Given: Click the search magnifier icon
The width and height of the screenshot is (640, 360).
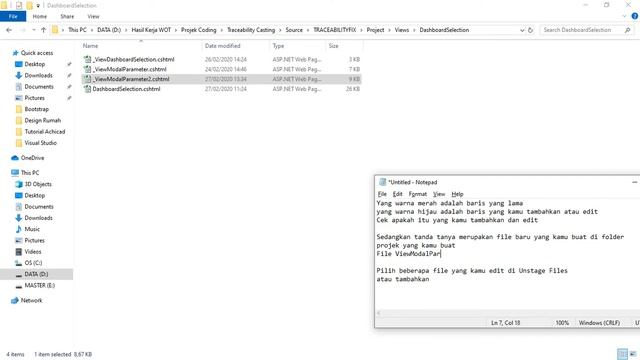Looking at the screenshot, I should [627, 30].
